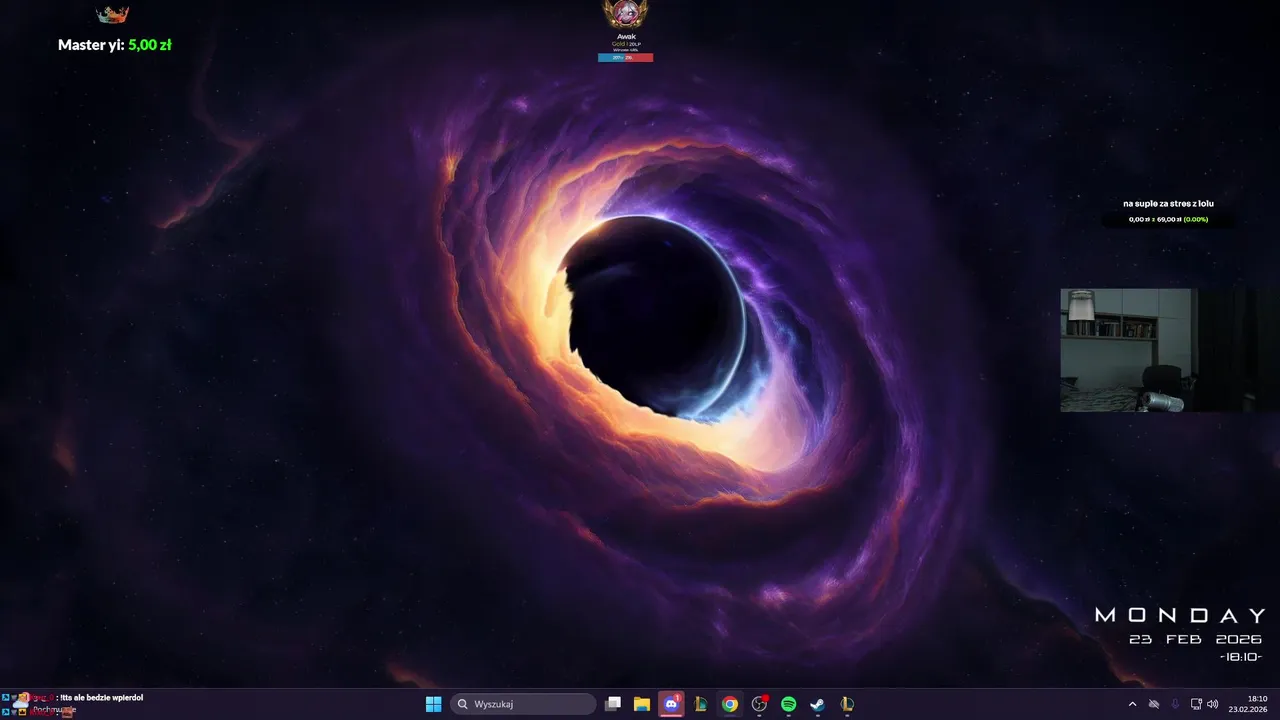Click the microphone tray icon
This screenshot has width=1280, height=720.
point(1175,704)
